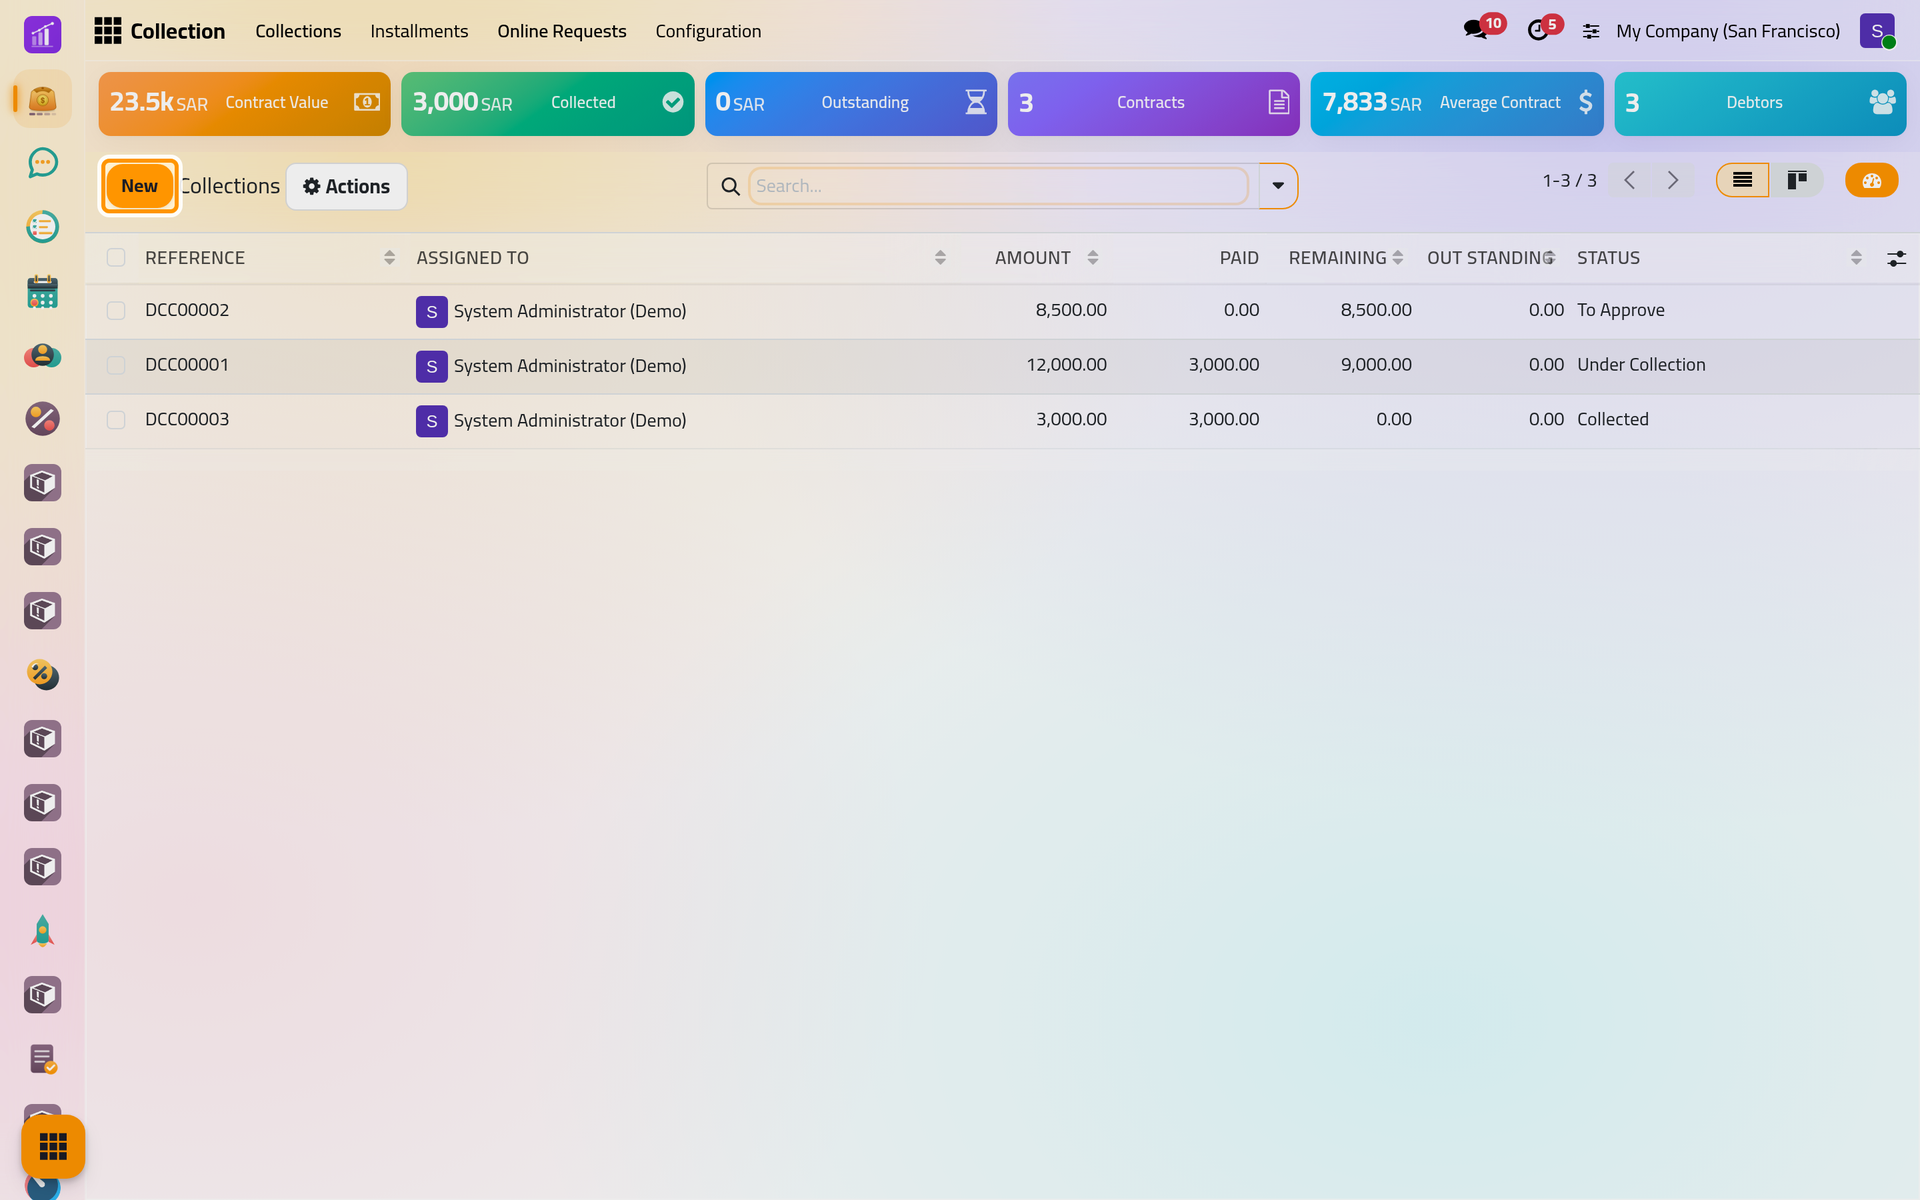
Task: Switch company My Company (San Francisco)
Action: pos(1728,31)
